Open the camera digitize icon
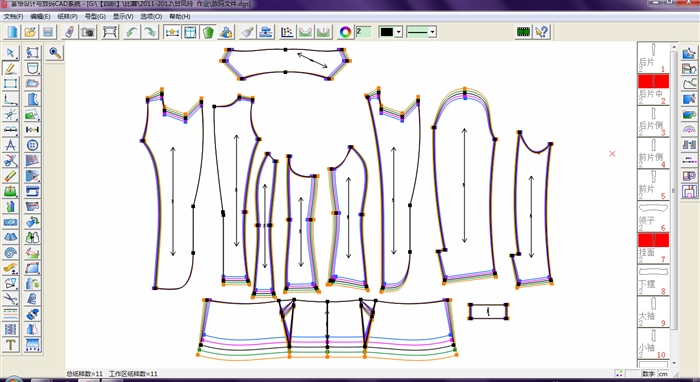 pos(88,32)
